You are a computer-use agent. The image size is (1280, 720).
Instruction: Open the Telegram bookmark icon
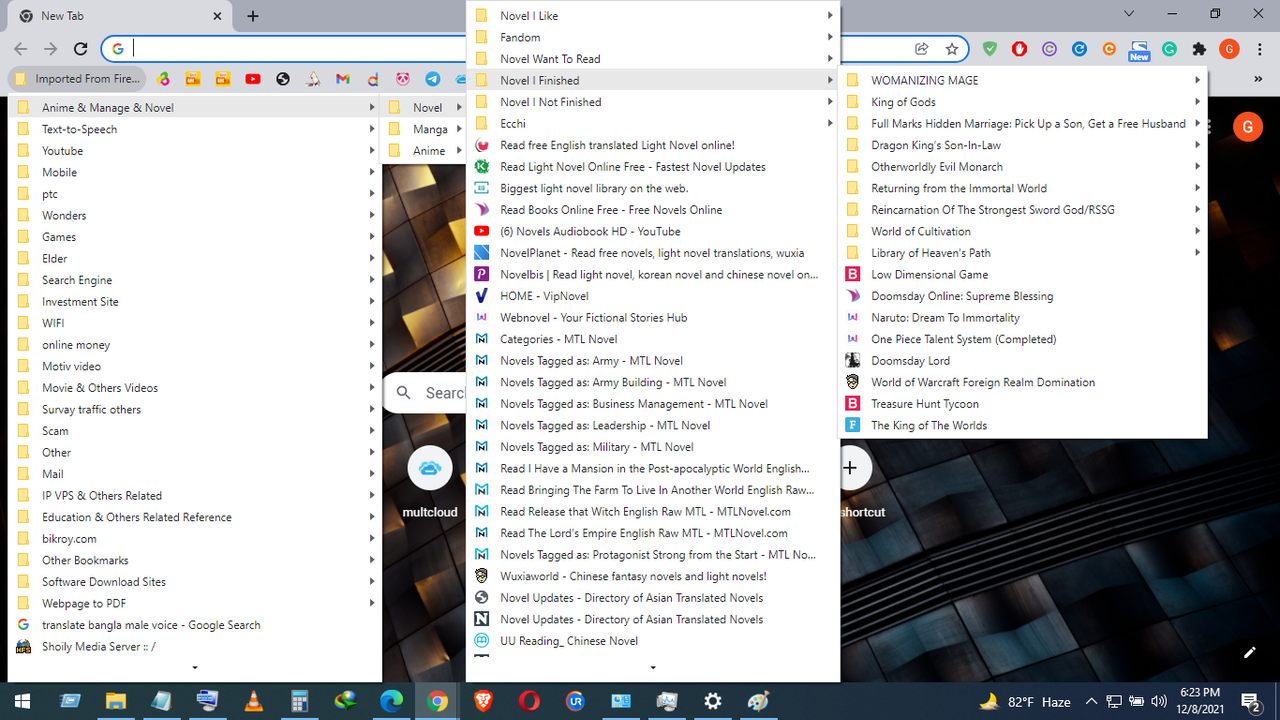[432, 79]
